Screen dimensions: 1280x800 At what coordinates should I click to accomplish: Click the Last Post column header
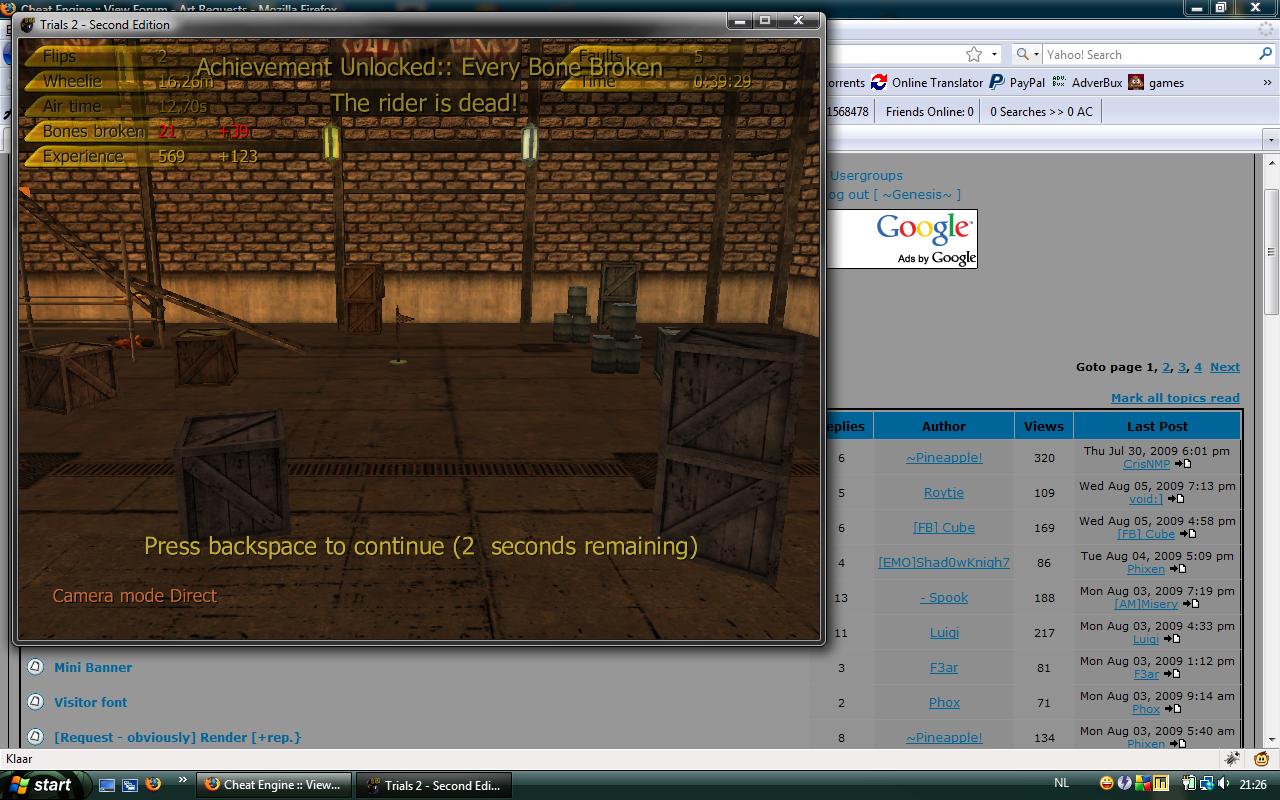point(1157,425)
